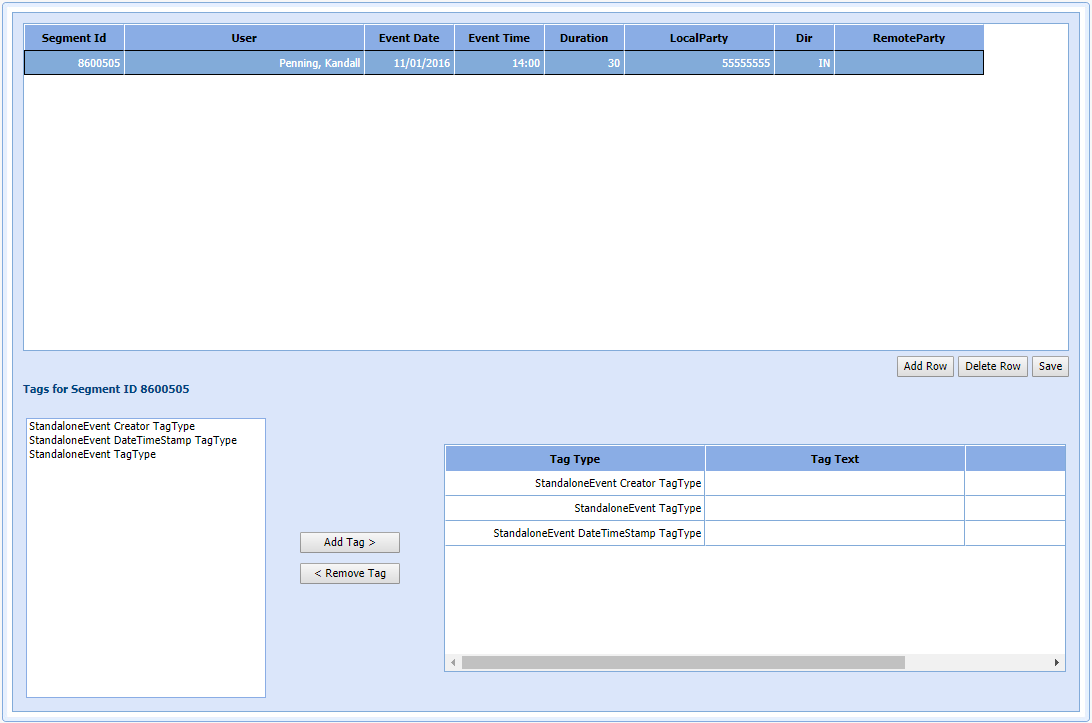Click the Add Tag > button
This screenshot has height=723, width=1092.
tap(349, 542)
